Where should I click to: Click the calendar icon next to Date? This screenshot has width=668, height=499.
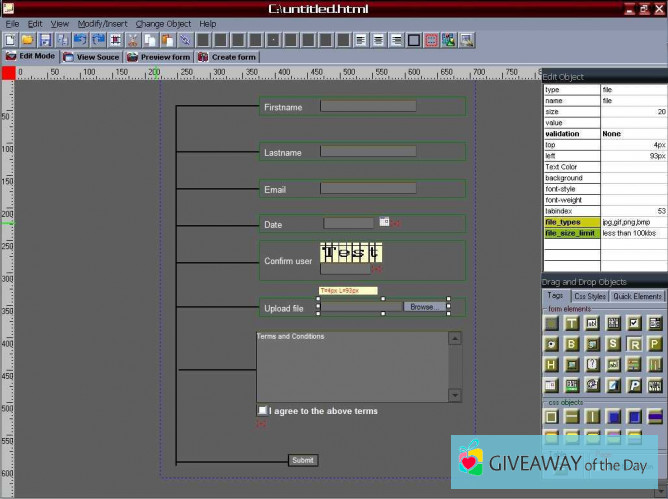tap(384, 222)
